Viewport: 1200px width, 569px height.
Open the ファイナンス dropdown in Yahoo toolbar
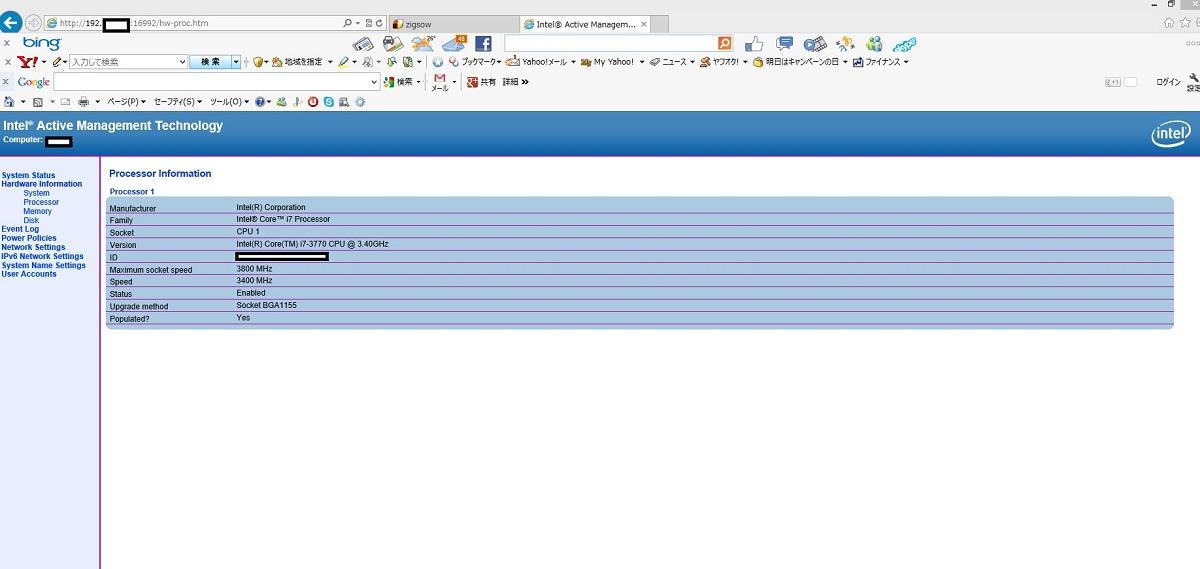pyautogui.click(x=906, y=62)
